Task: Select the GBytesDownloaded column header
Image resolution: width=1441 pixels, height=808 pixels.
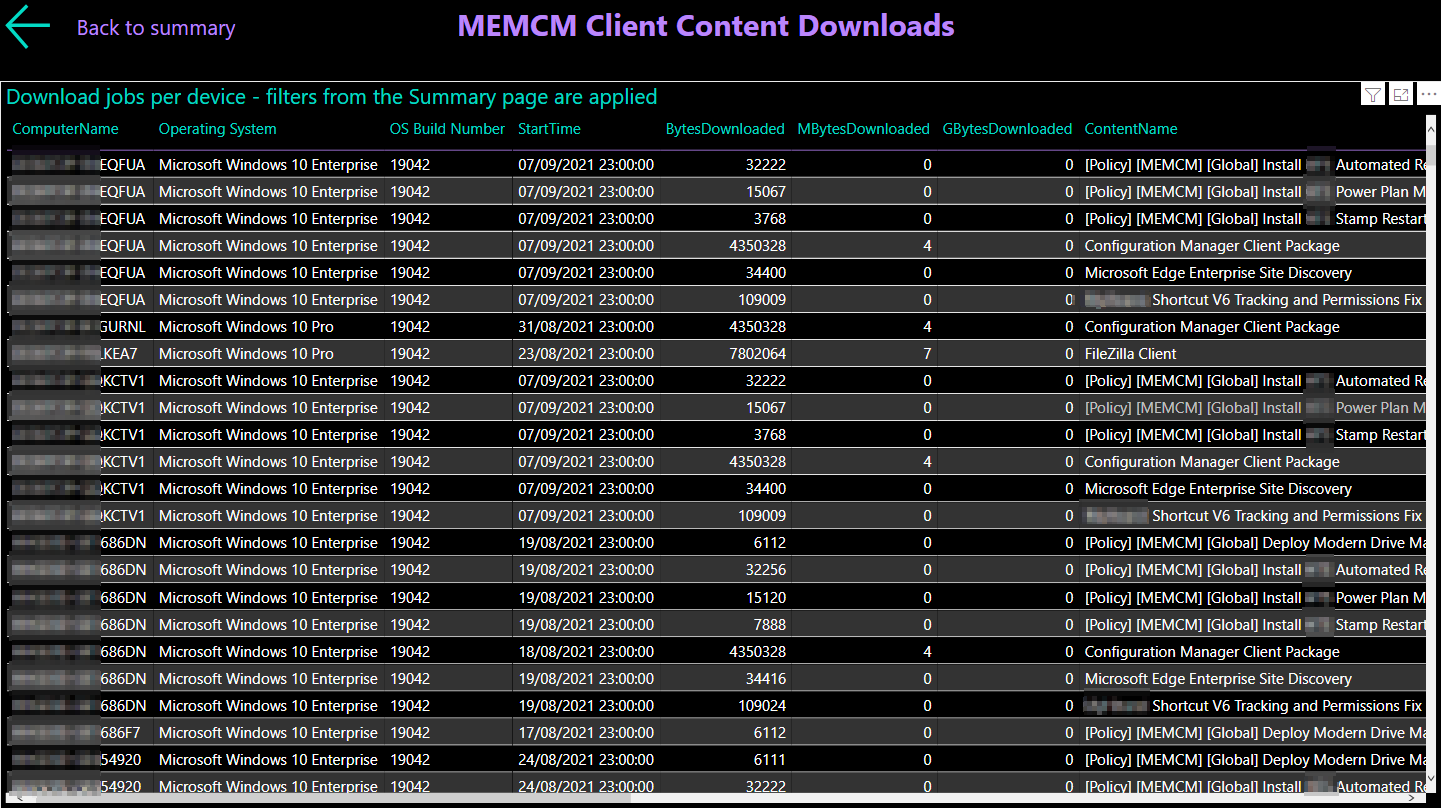Action: pos(1007,129)
